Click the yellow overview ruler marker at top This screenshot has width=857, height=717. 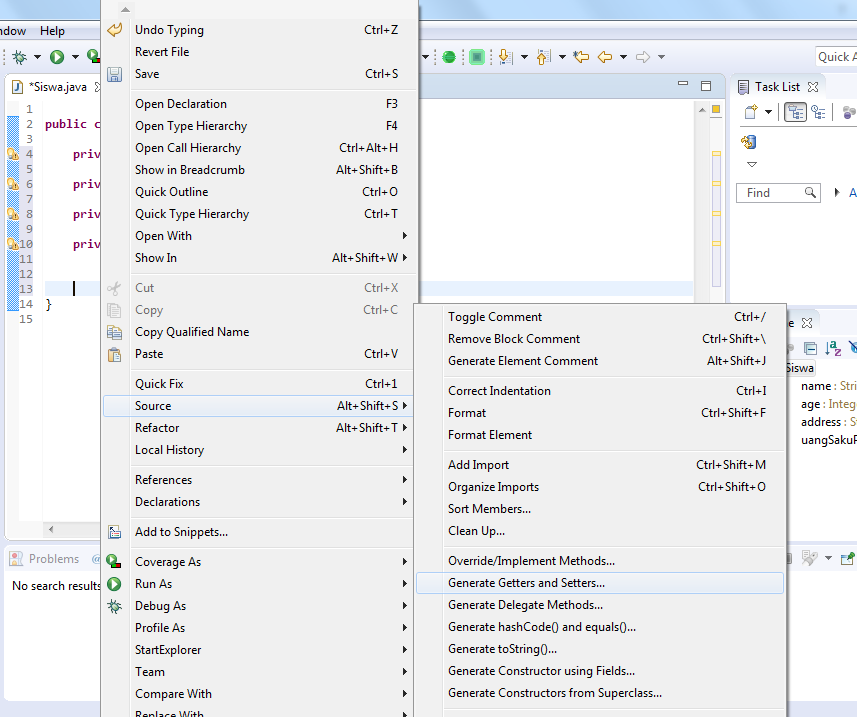point(716,109)
